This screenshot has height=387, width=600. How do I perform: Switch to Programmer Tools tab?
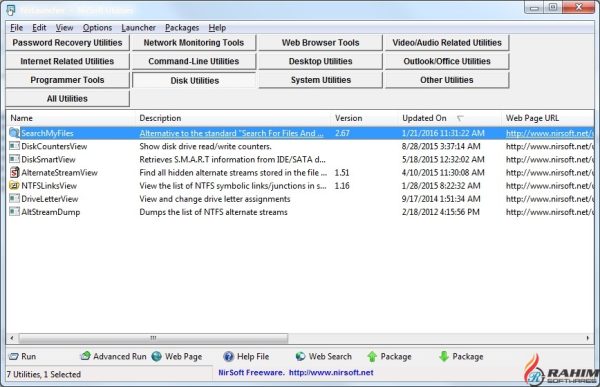67,80
